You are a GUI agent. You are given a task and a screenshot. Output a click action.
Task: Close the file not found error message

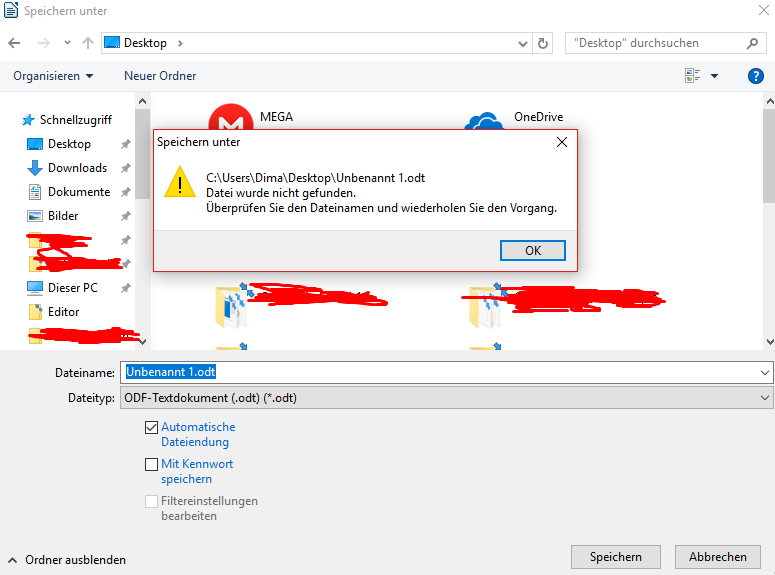click(x=561, y=142)
